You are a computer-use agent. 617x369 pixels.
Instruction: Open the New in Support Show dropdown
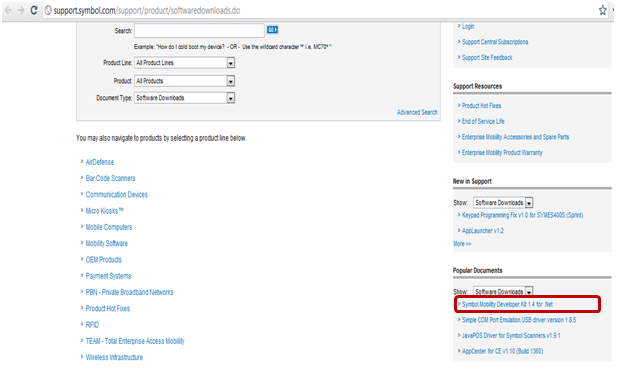pyautogui.click(x=503, y=203)
